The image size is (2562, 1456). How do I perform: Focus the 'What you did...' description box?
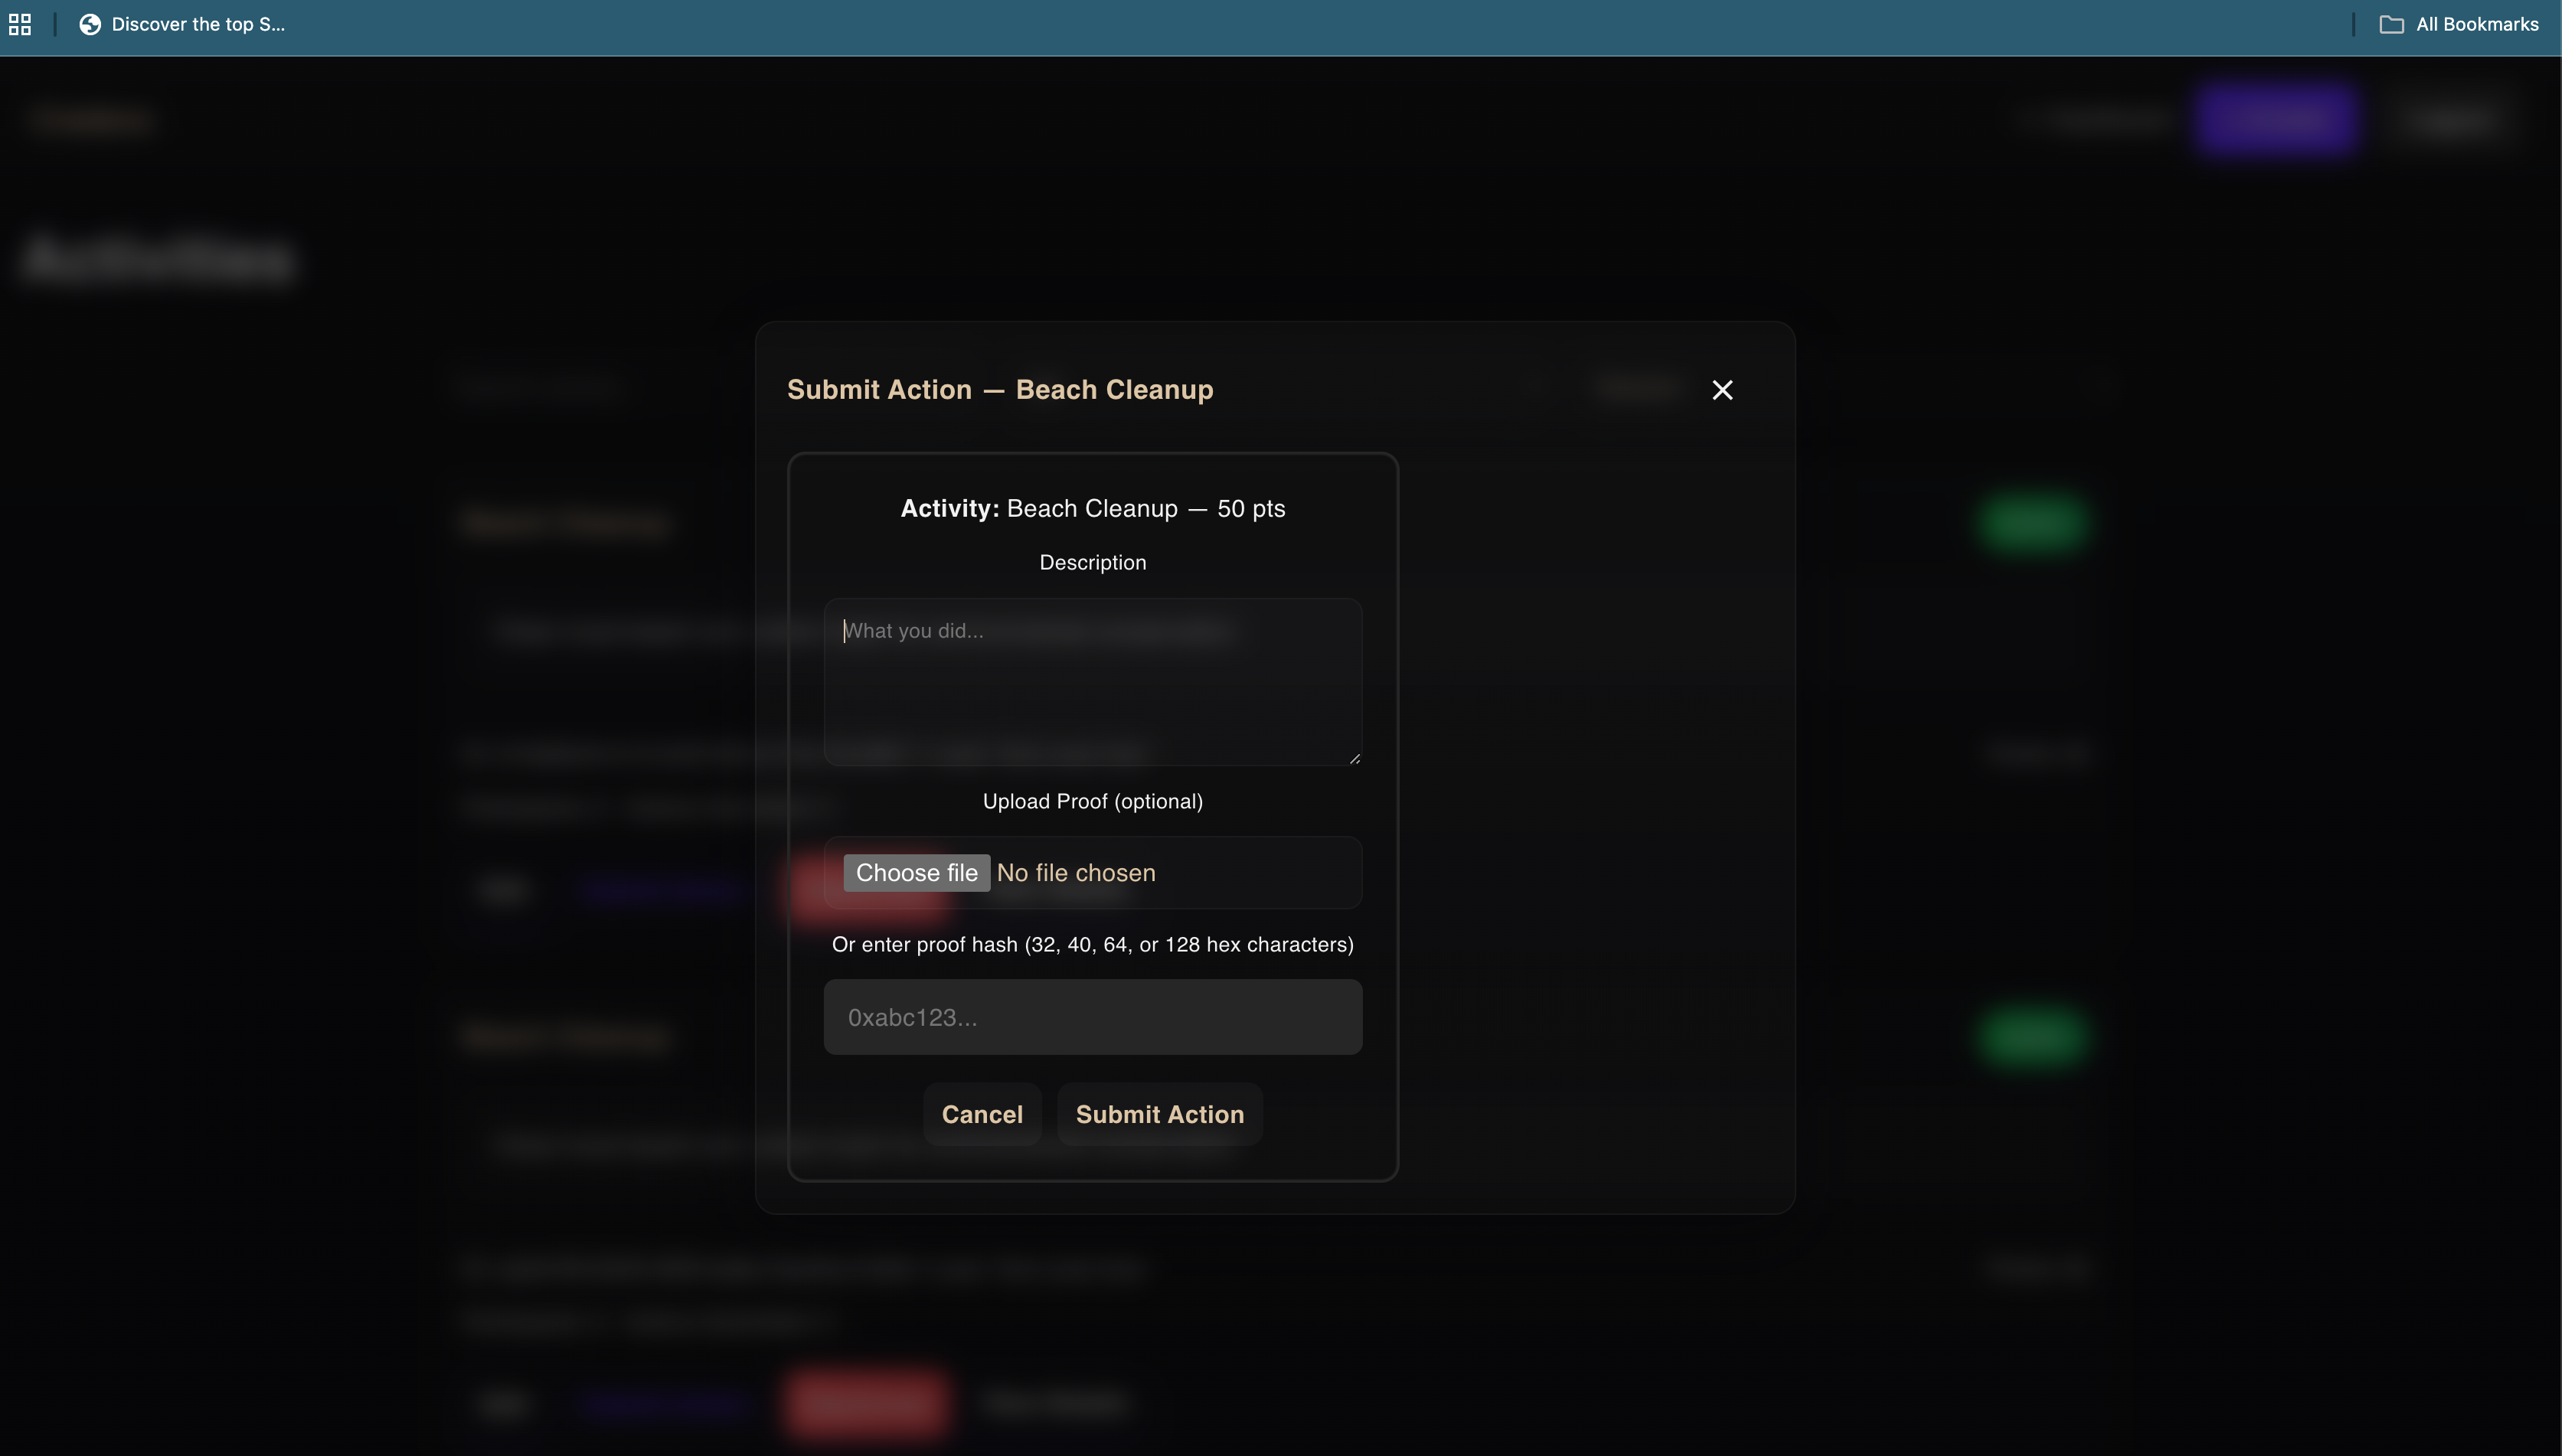[x=1092, y=682]
